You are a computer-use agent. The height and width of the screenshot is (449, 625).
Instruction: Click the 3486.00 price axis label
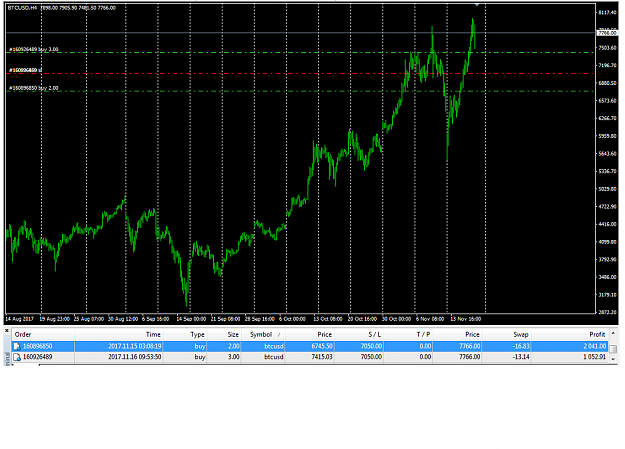(x=607, y=277)
